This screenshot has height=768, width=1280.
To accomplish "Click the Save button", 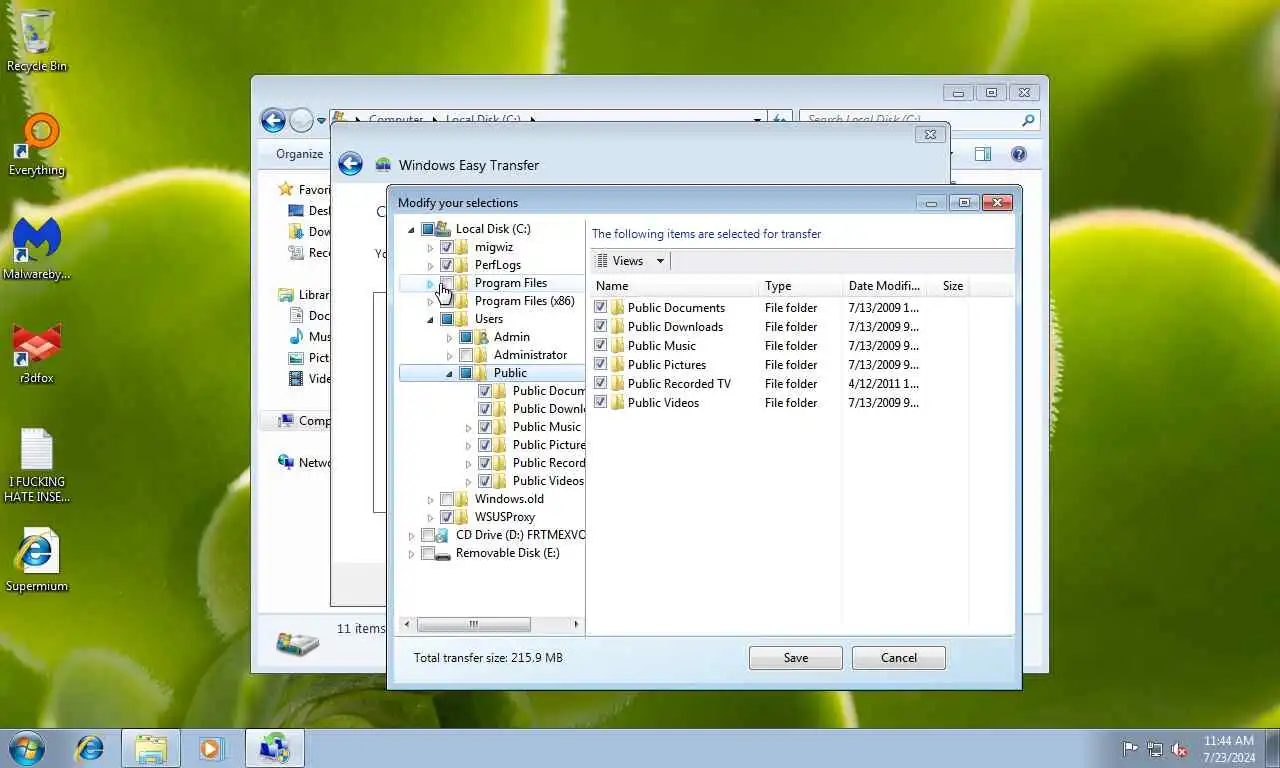I will [x=796, y=658].
